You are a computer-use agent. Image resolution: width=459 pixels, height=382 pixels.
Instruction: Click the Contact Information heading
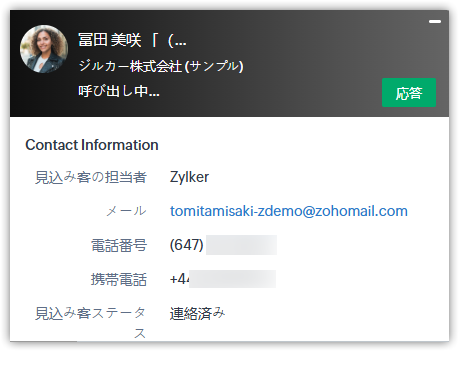92,145
